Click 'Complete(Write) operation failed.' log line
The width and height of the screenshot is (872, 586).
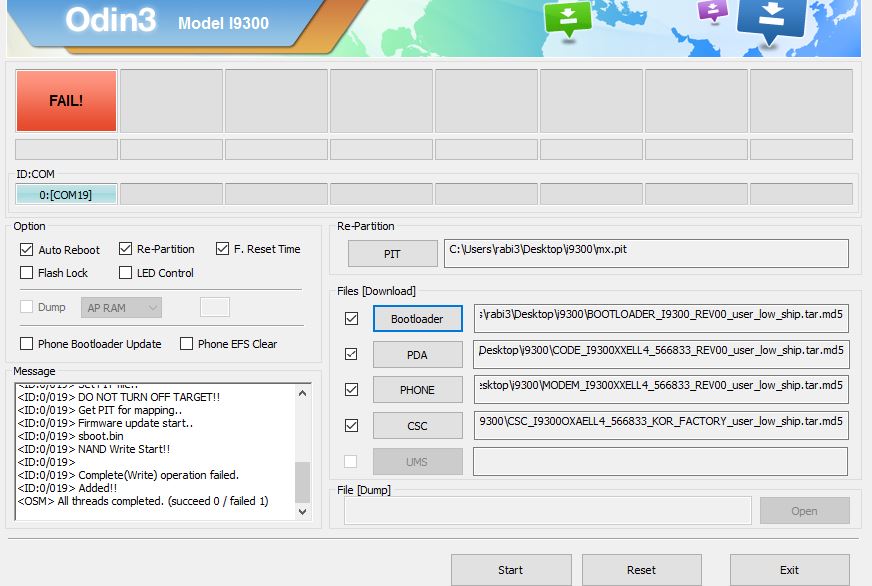[x=128, y=475]
